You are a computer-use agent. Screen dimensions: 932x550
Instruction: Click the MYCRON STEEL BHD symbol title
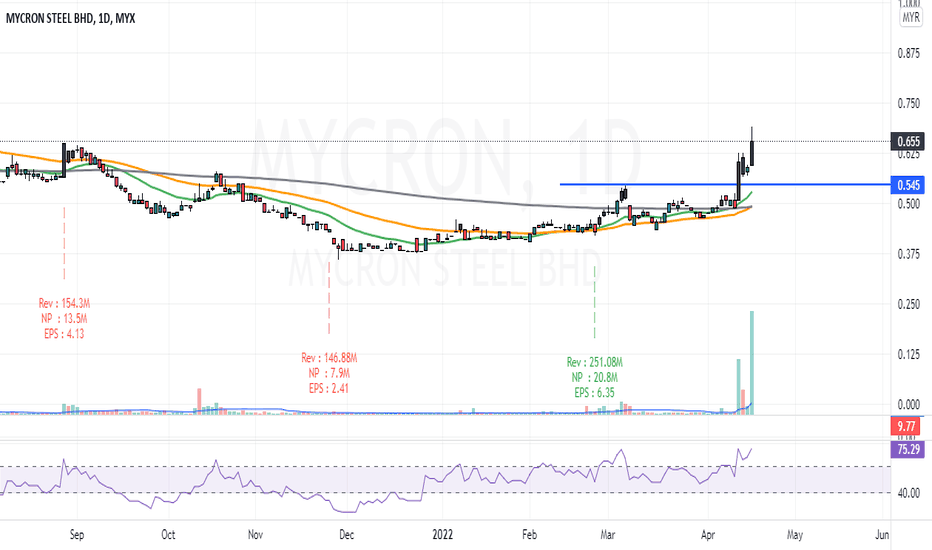pyautogui.click(x=49, y=18)
